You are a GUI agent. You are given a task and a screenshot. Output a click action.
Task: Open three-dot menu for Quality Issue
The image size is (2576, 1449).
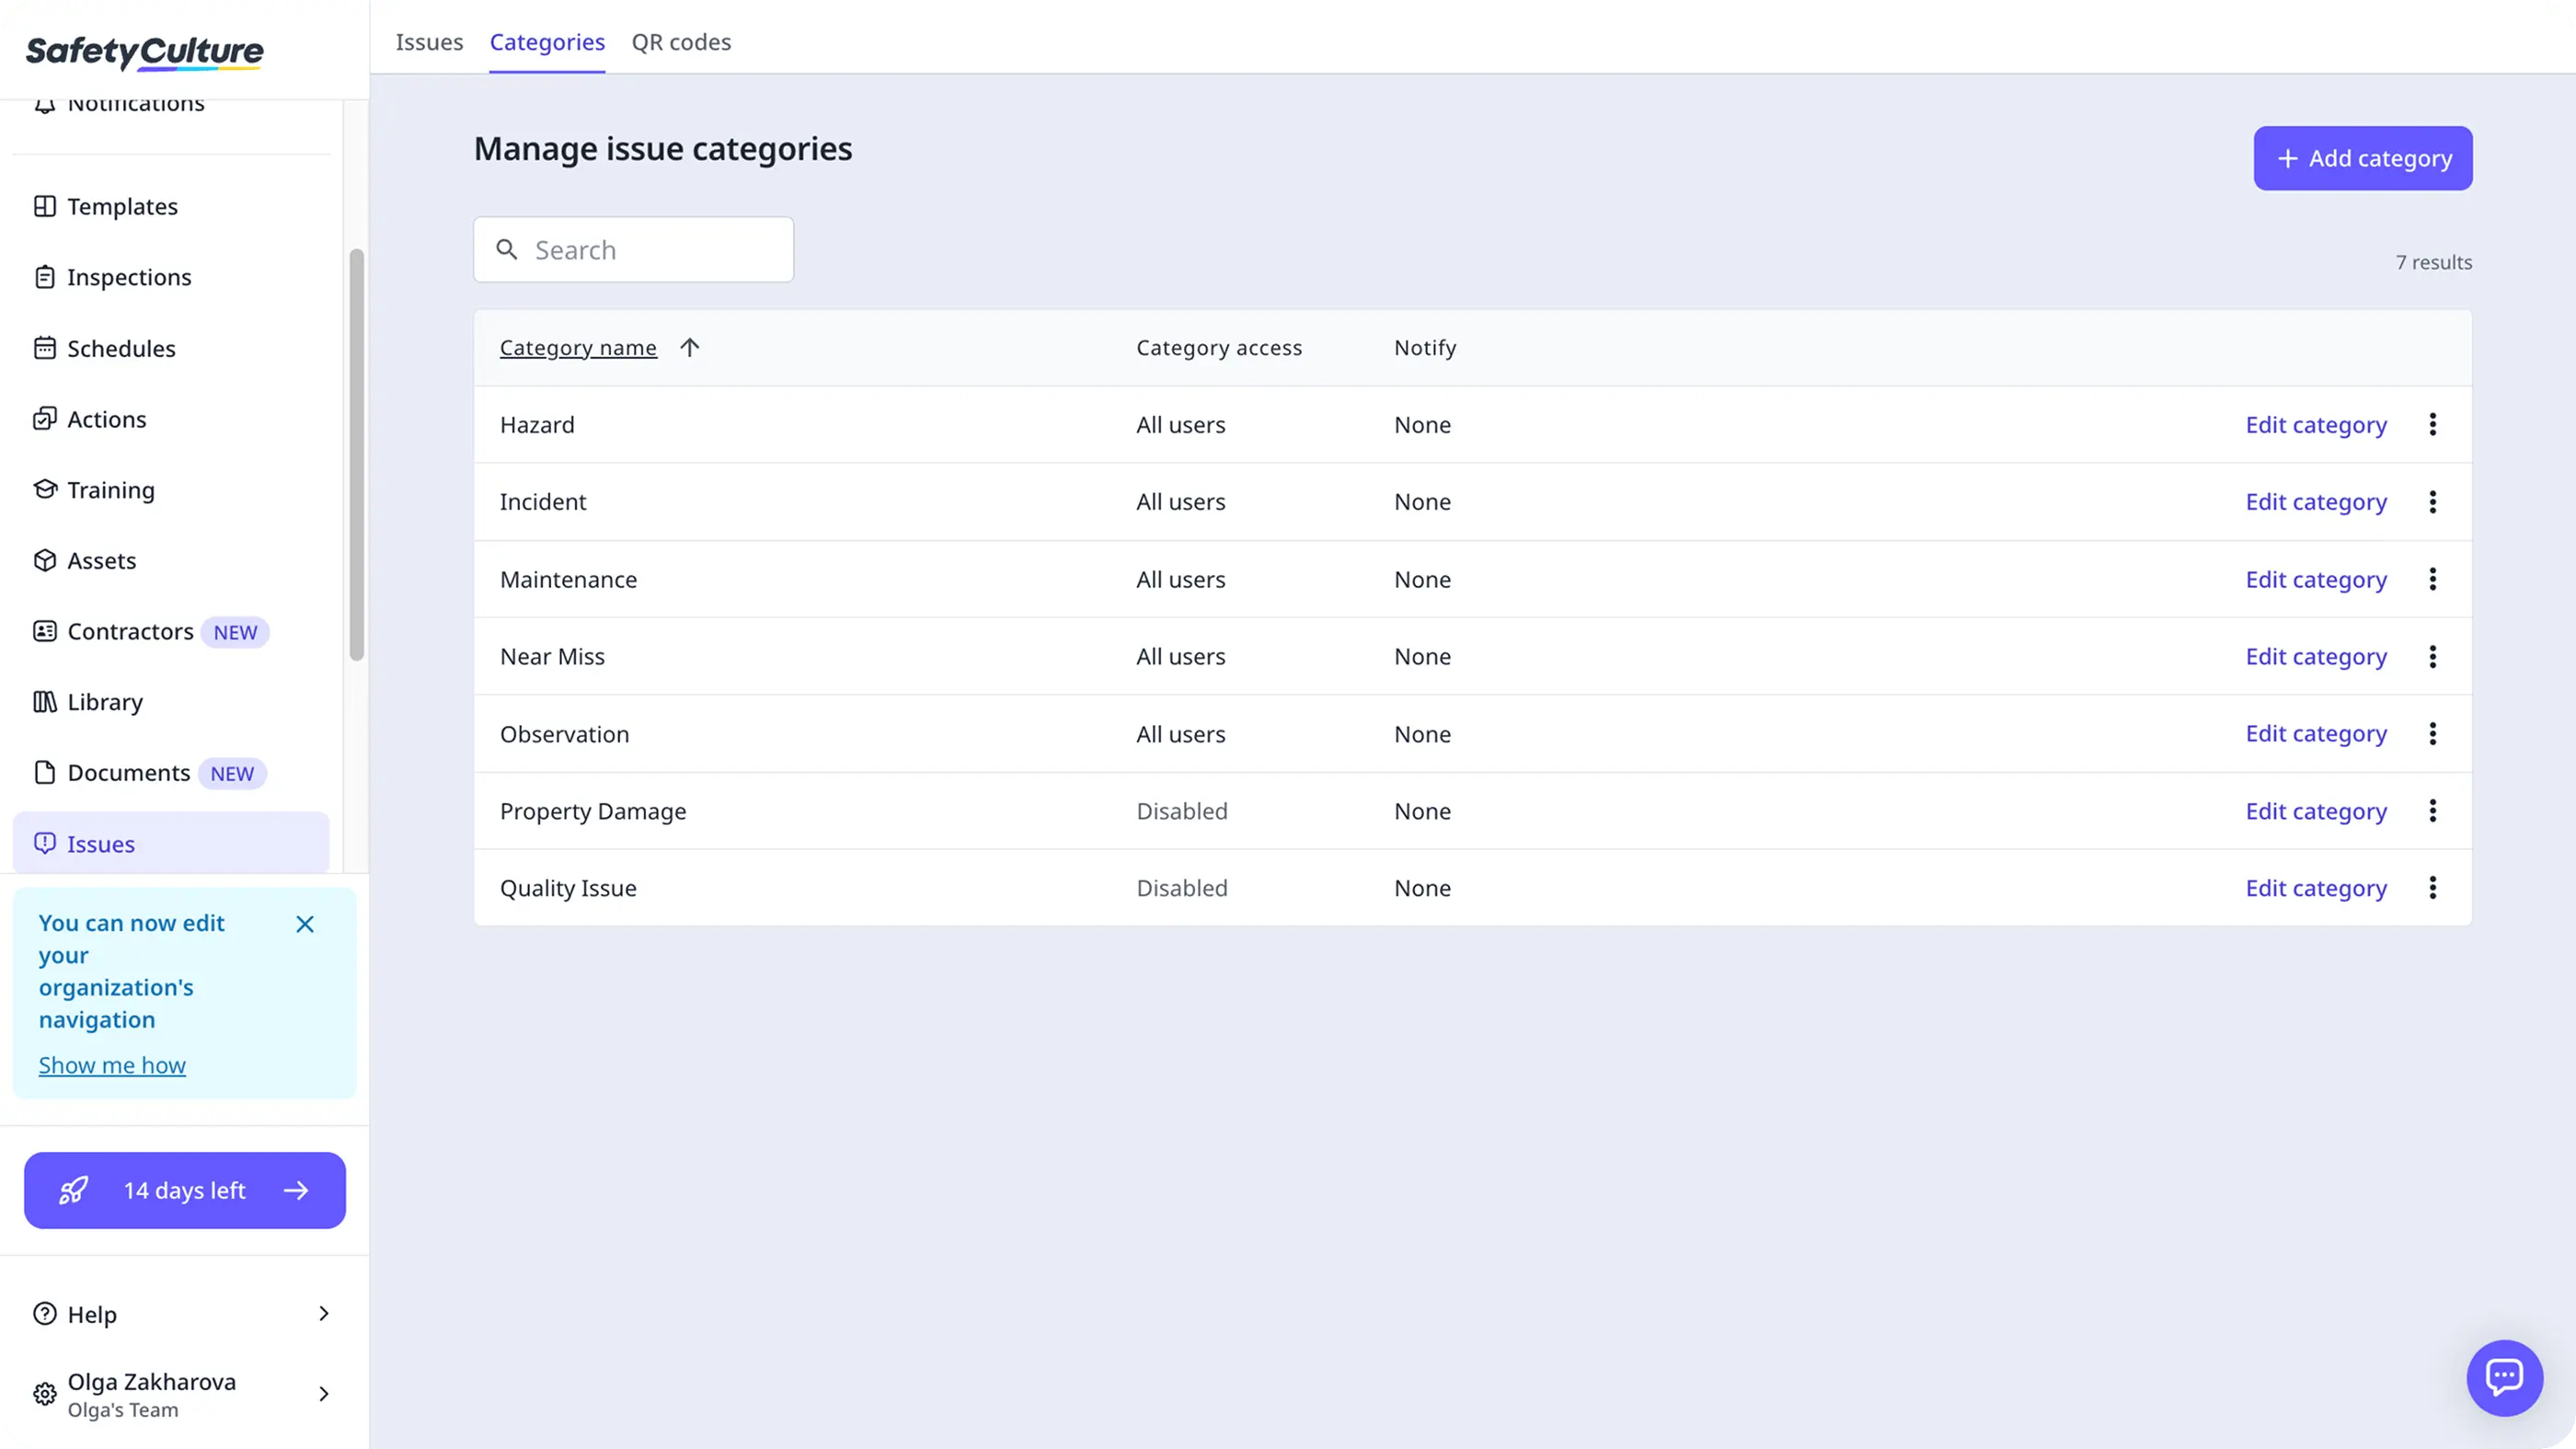(2432, 888)
